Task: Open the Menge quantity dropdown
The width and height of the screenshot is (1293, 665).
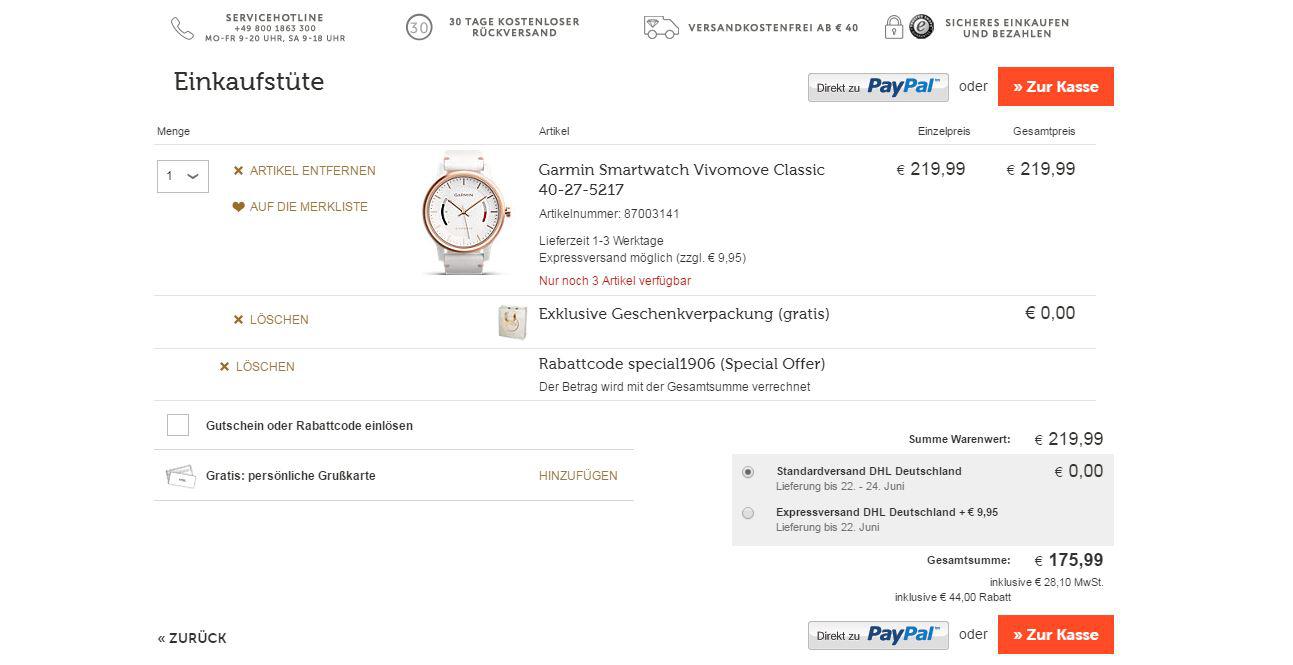Action: click(183, 176)
